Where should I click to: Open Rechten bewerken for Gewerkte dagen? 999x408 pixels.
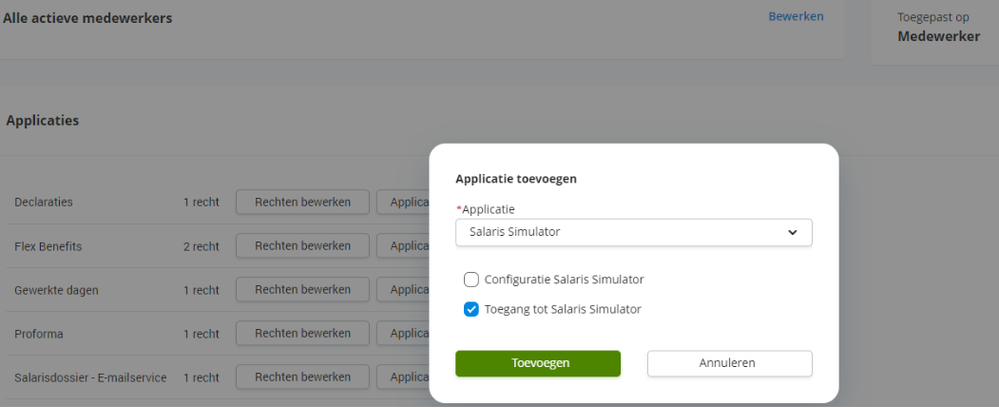pyautogui.click(x=302, y=290)
